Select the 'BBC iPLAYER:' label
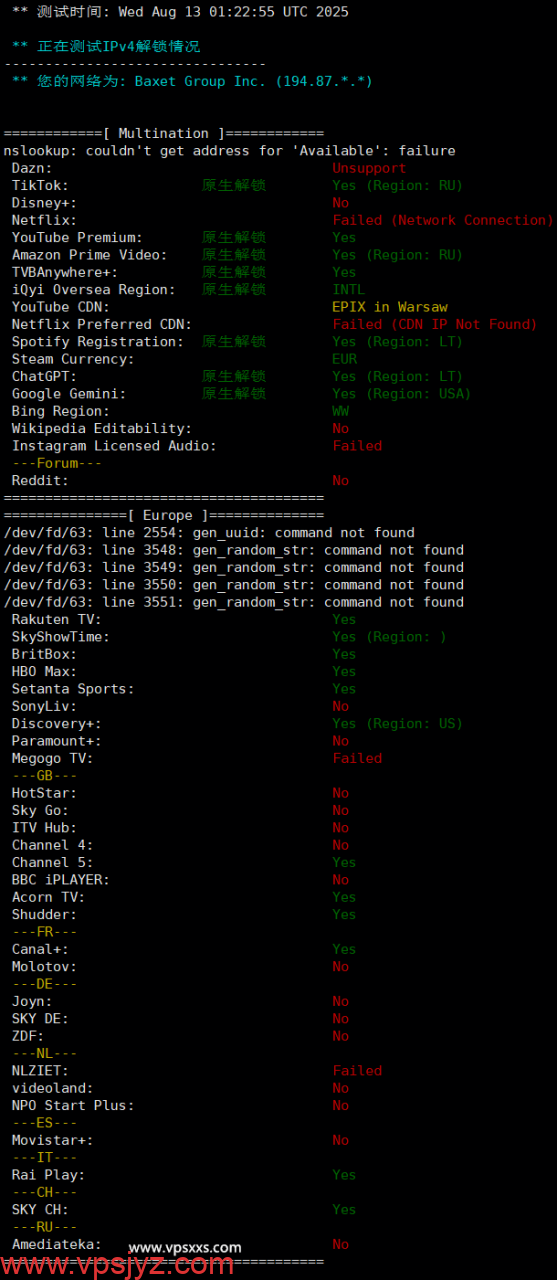The width and height of the screenshot is (557, 1280). 61,880
